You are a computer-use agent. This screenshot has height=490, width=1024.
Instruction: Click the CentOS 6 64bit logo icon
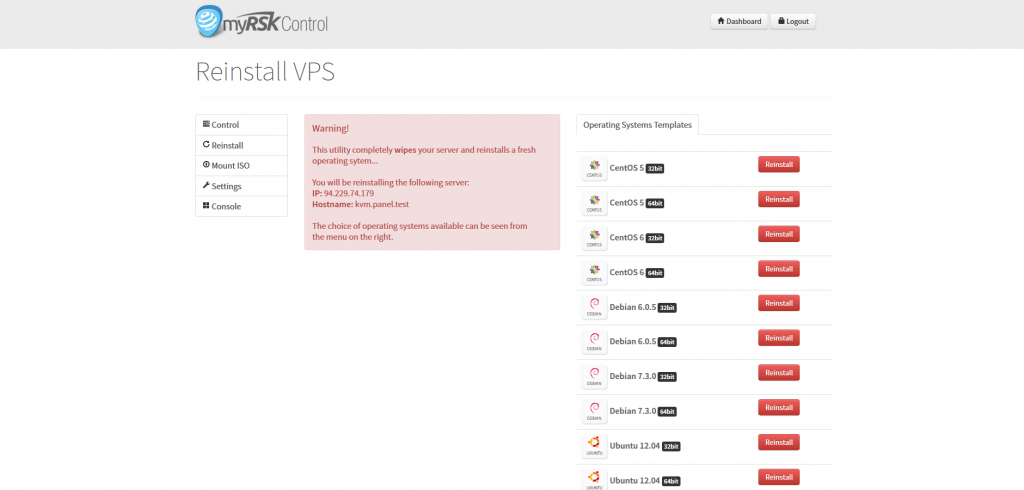(594, 272)
